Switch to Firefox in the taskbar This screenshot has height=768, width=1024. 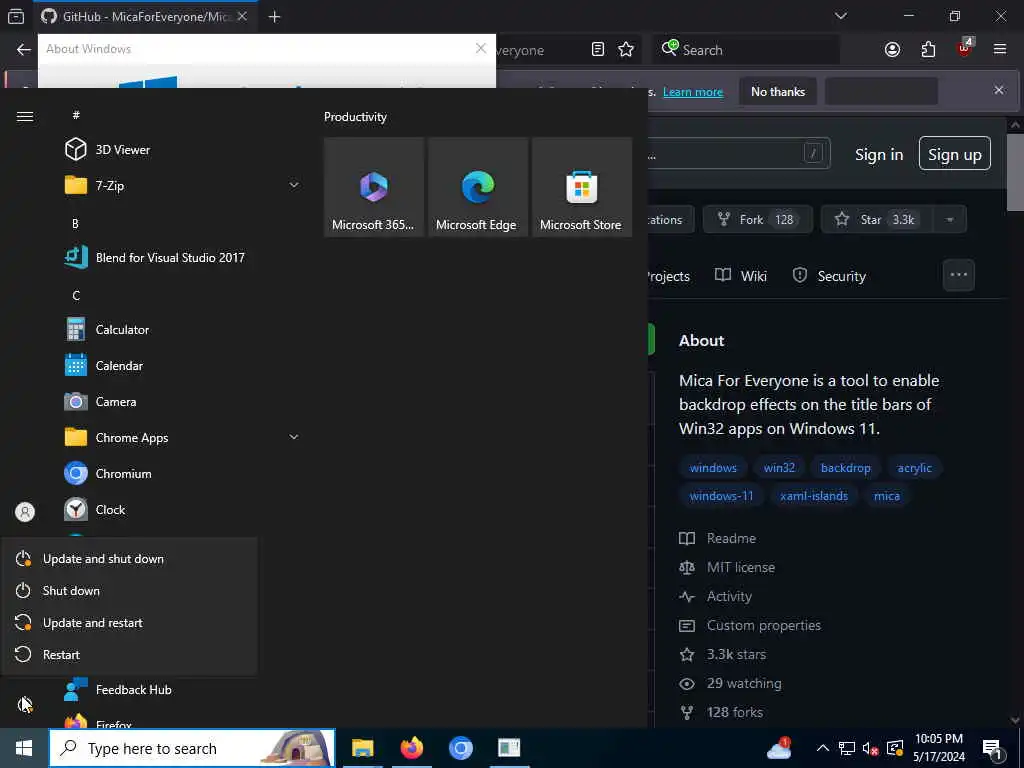click(x=412, y=748)
